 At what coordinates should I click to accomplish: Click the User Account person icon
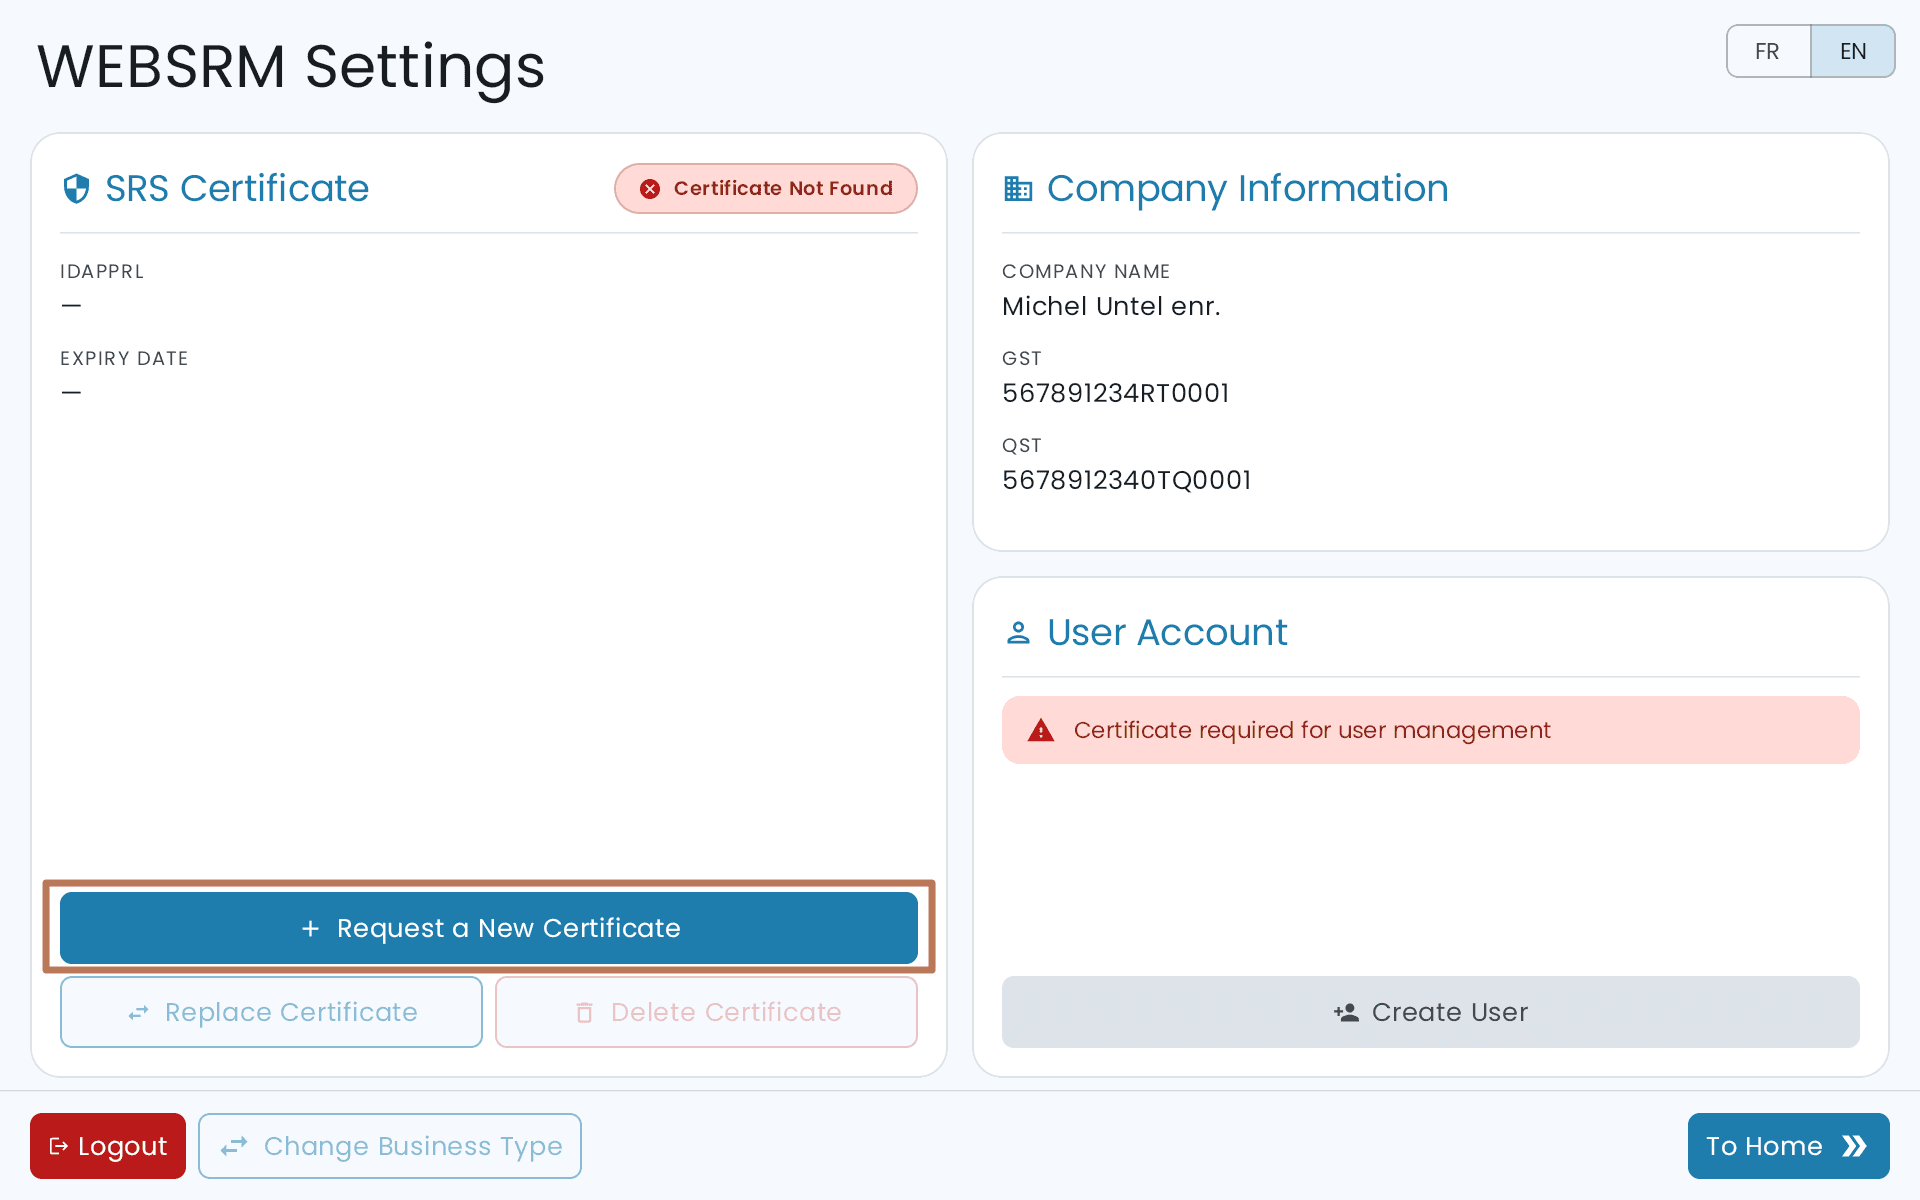coord(1018,633)
